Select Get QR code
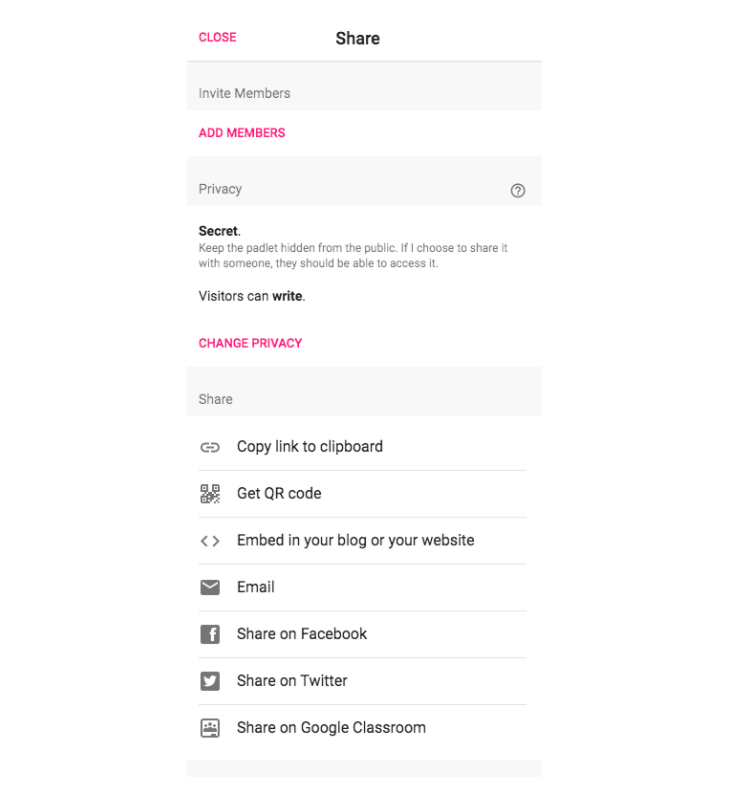 (x=279, y=493)
